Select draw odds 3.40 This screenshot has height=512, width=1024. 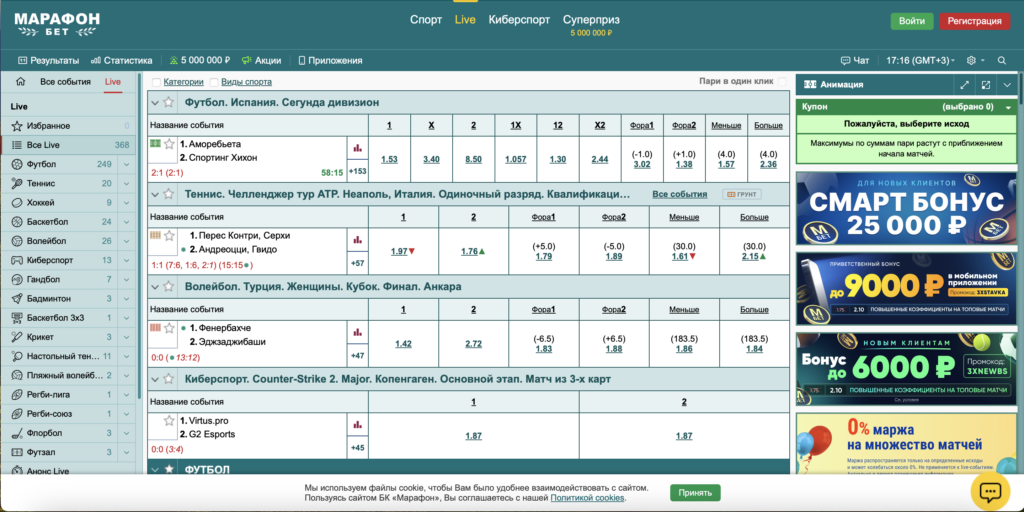click(431, 159)
